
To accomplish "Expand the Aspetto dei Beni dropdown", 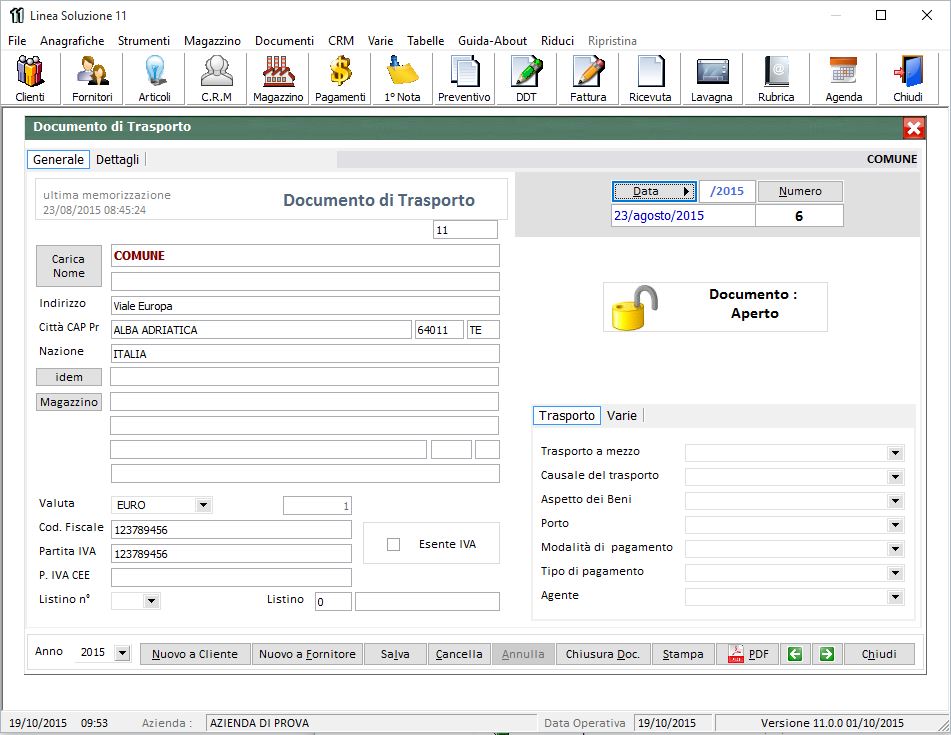I will (x=895, y=501).
